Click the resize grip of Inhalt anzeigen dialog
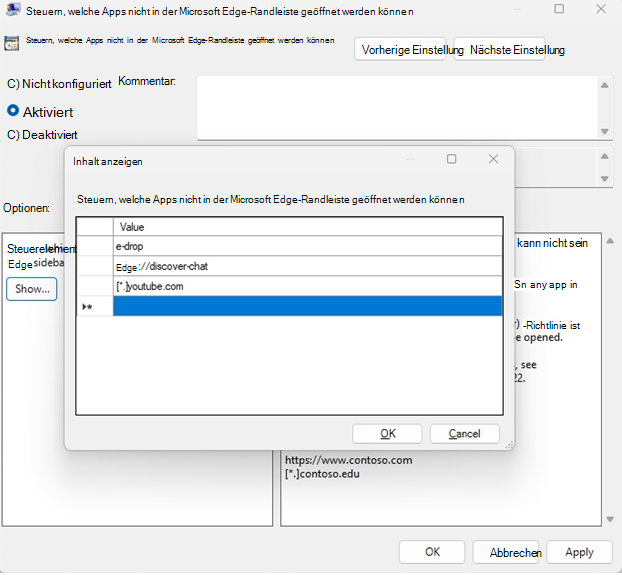Viewport: 622px width, 575px height. click(x=509, y=445)
